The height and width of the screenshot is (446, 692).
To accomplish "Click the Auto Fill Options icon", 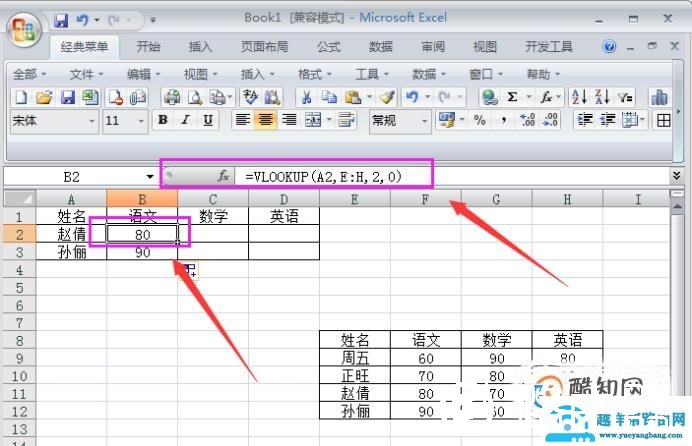I will [x=191, y=270].
